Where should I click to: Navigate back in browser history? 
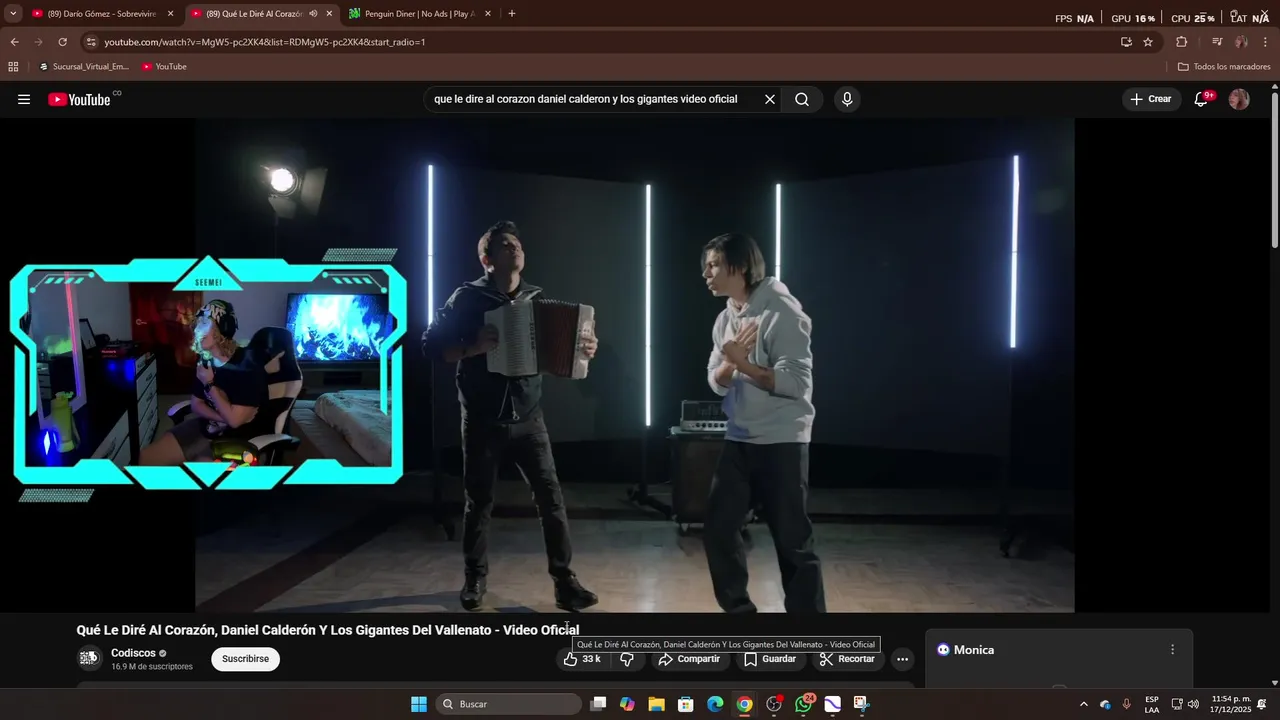(x=14, y=42)
